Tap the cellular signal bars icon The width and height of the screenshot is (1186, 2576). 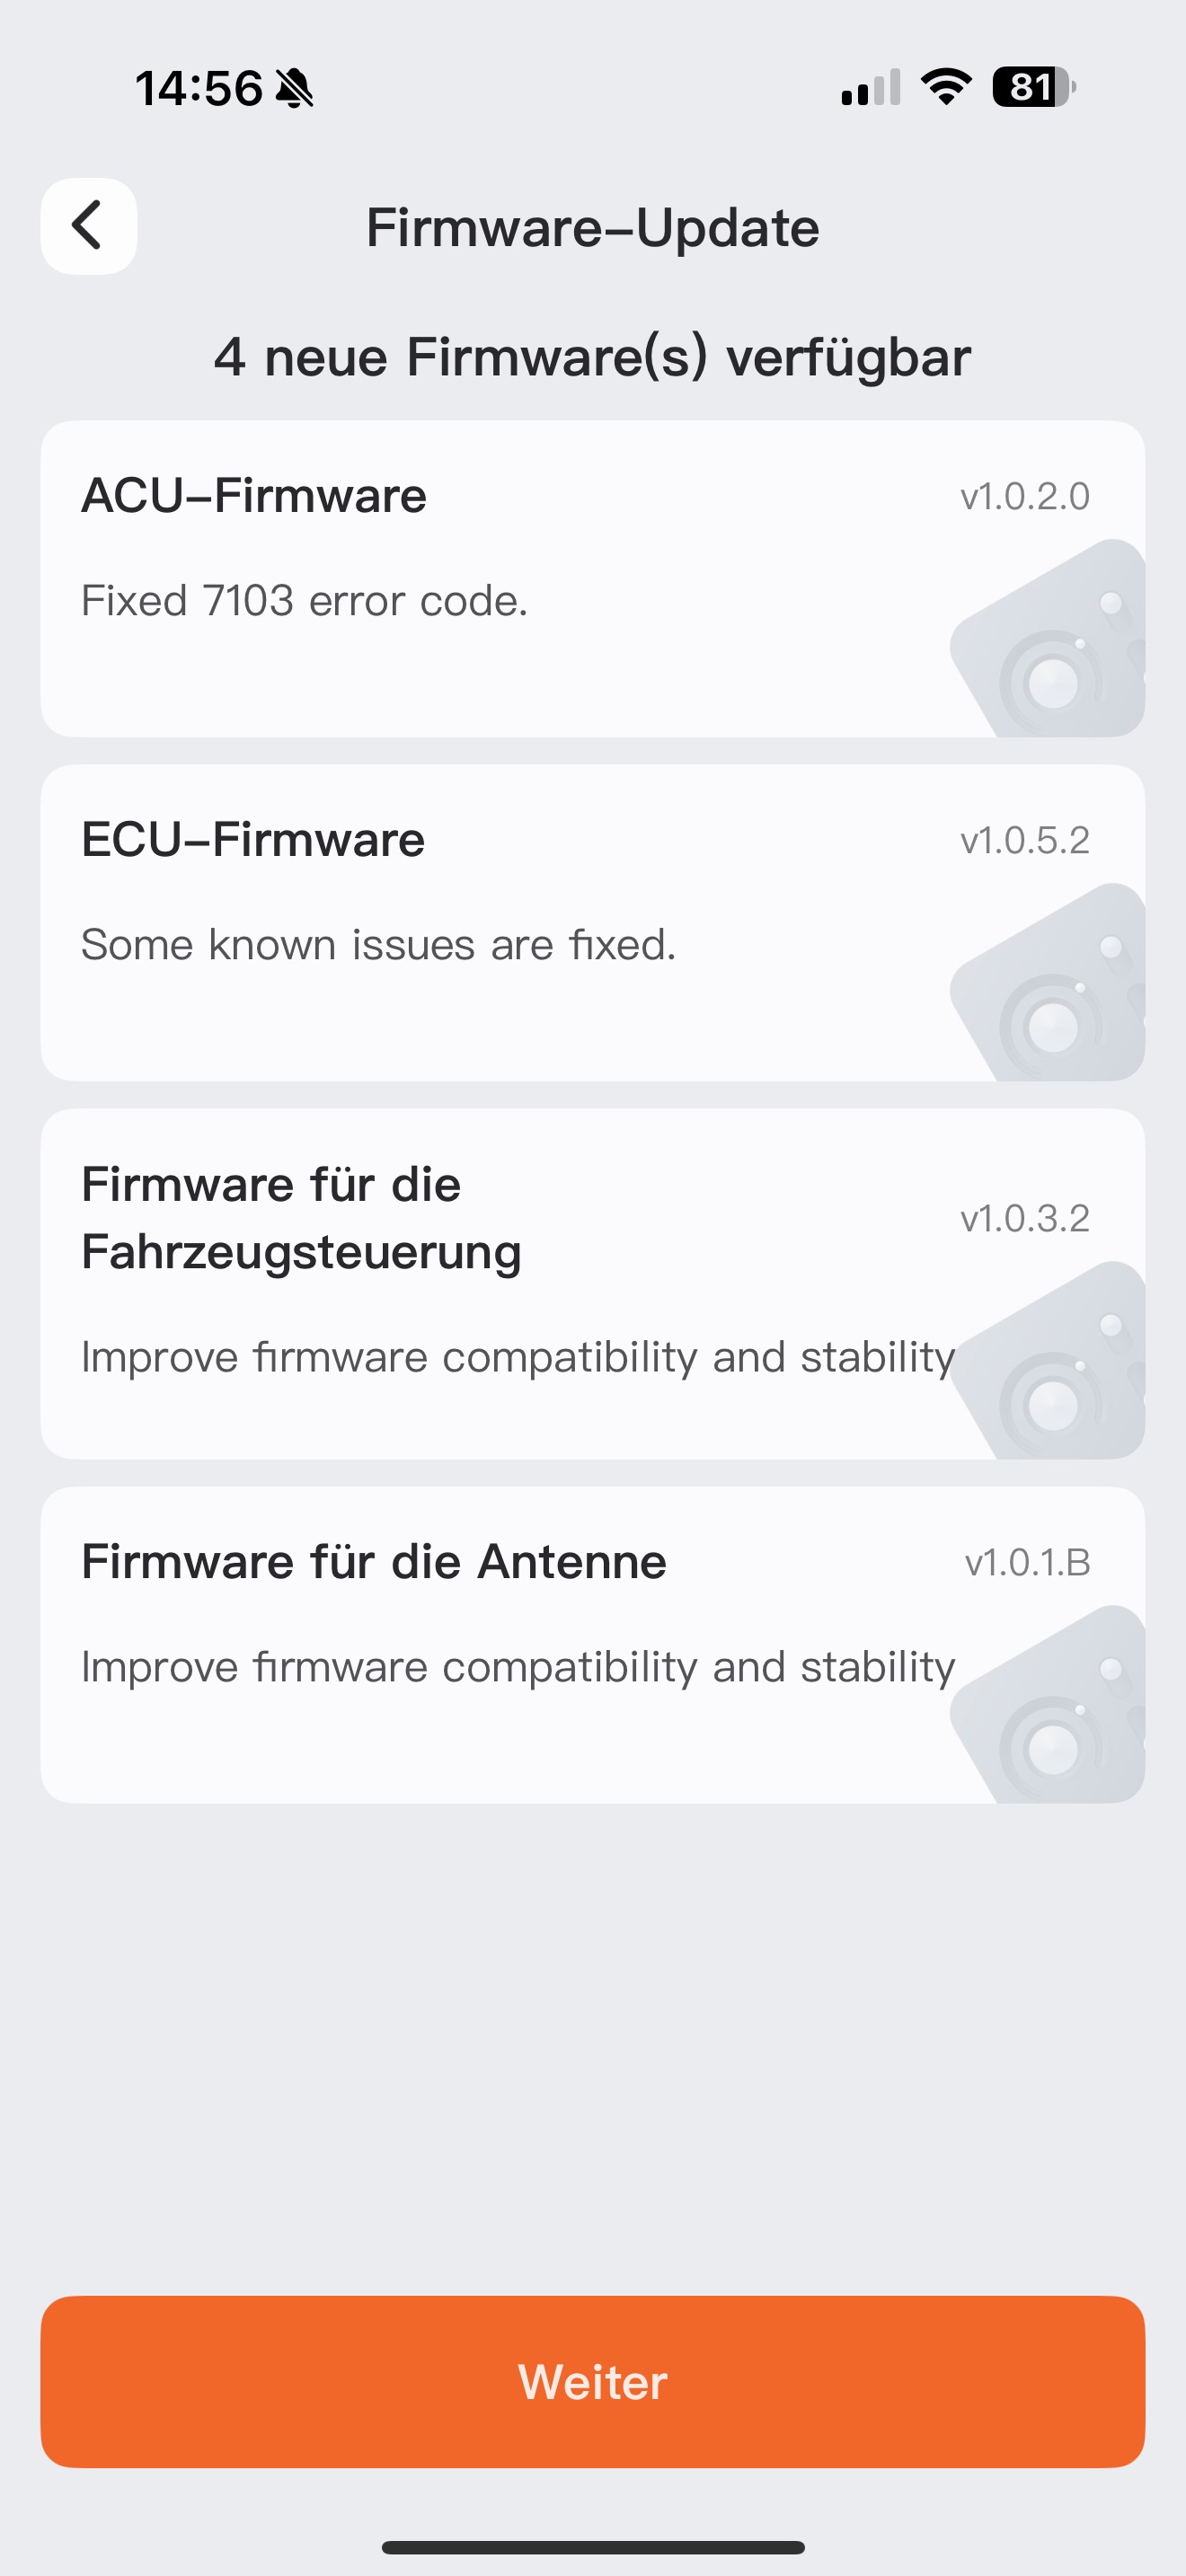click(x=871, y=87)
